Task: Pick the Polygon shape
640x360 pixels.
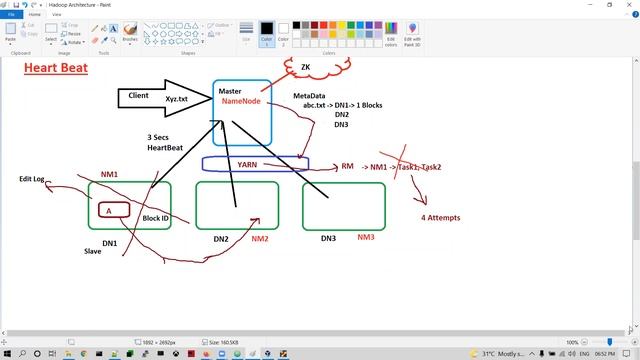Action: [187, 26]
